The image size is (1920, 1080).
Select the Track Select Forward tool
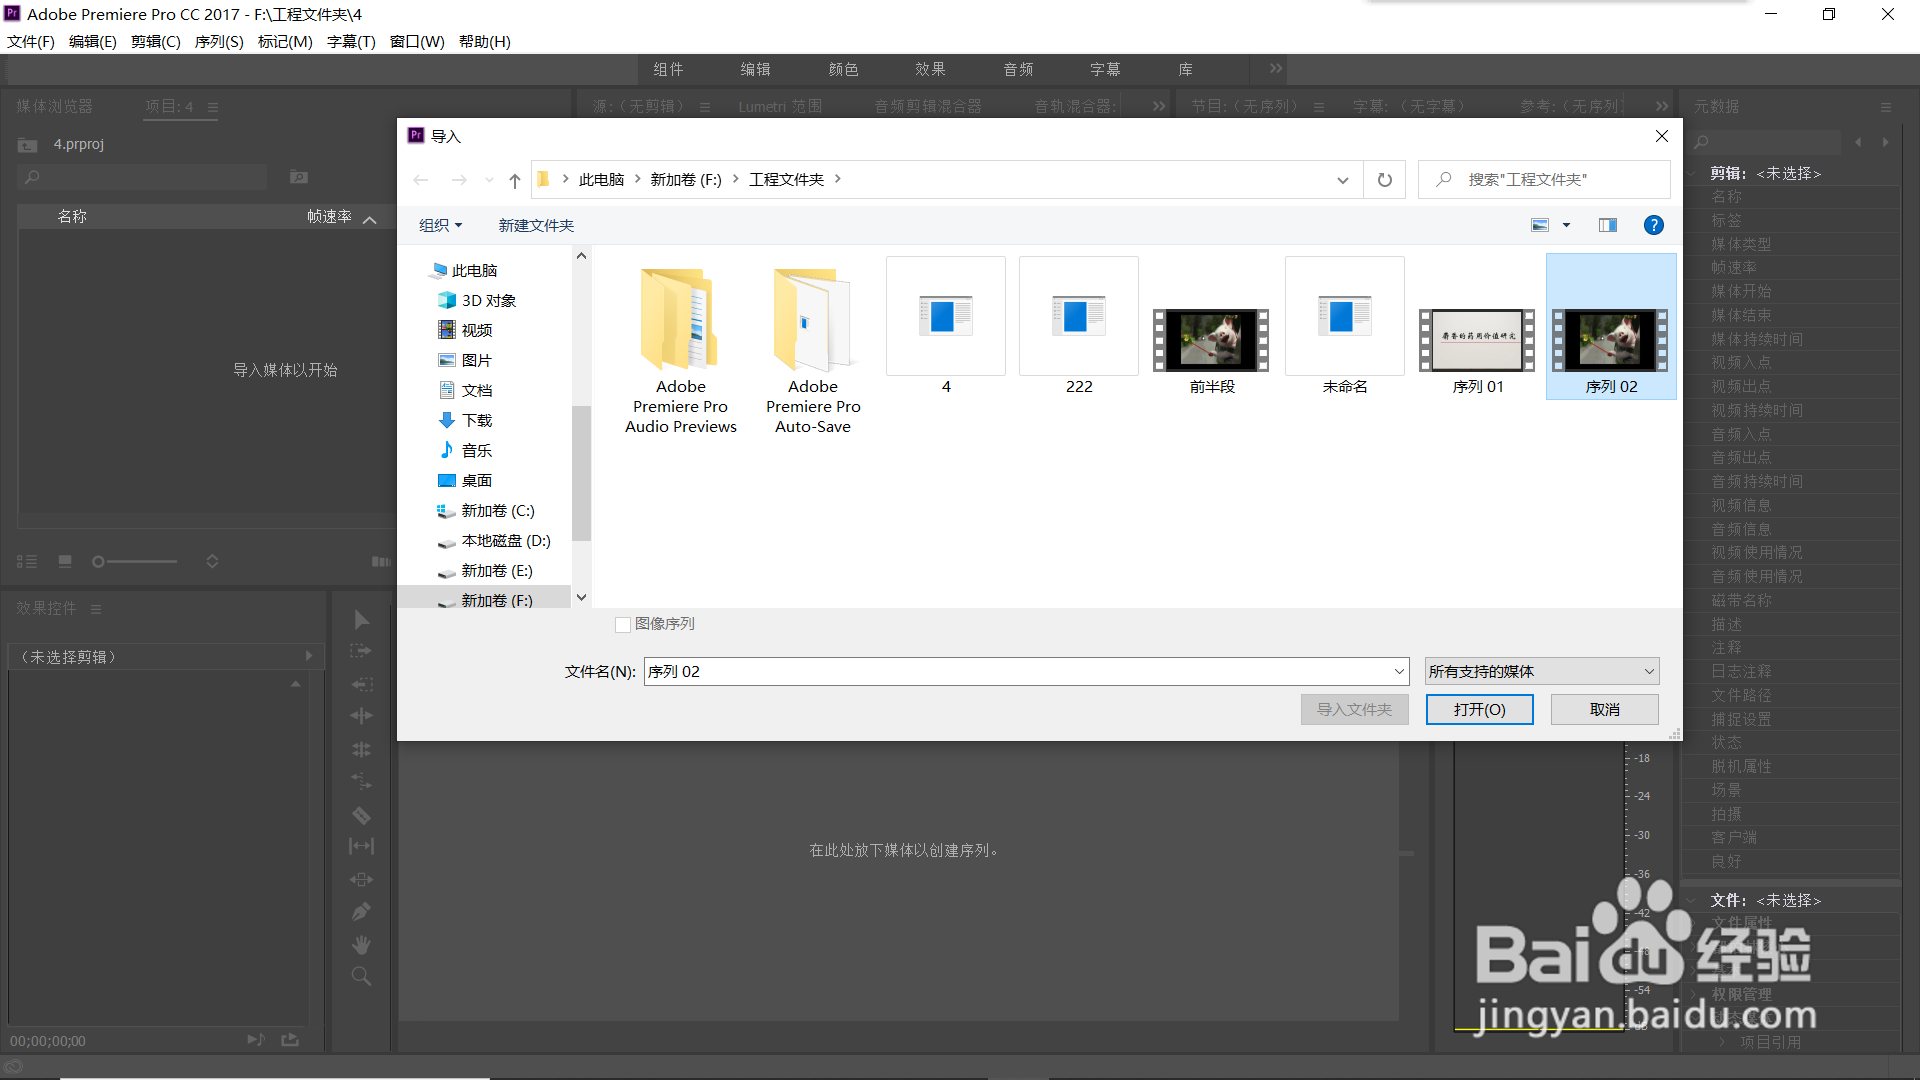361,651
